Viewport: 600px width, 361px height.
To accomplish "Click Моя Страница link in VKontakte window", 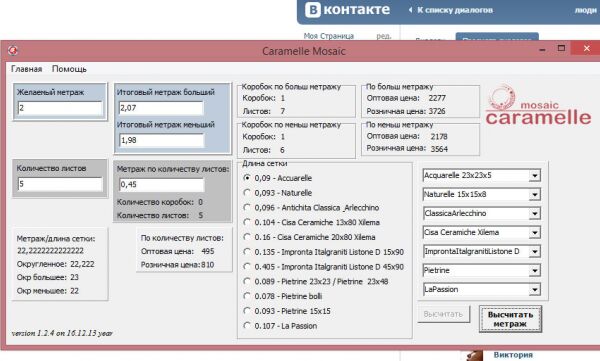I will click(329, 36).
